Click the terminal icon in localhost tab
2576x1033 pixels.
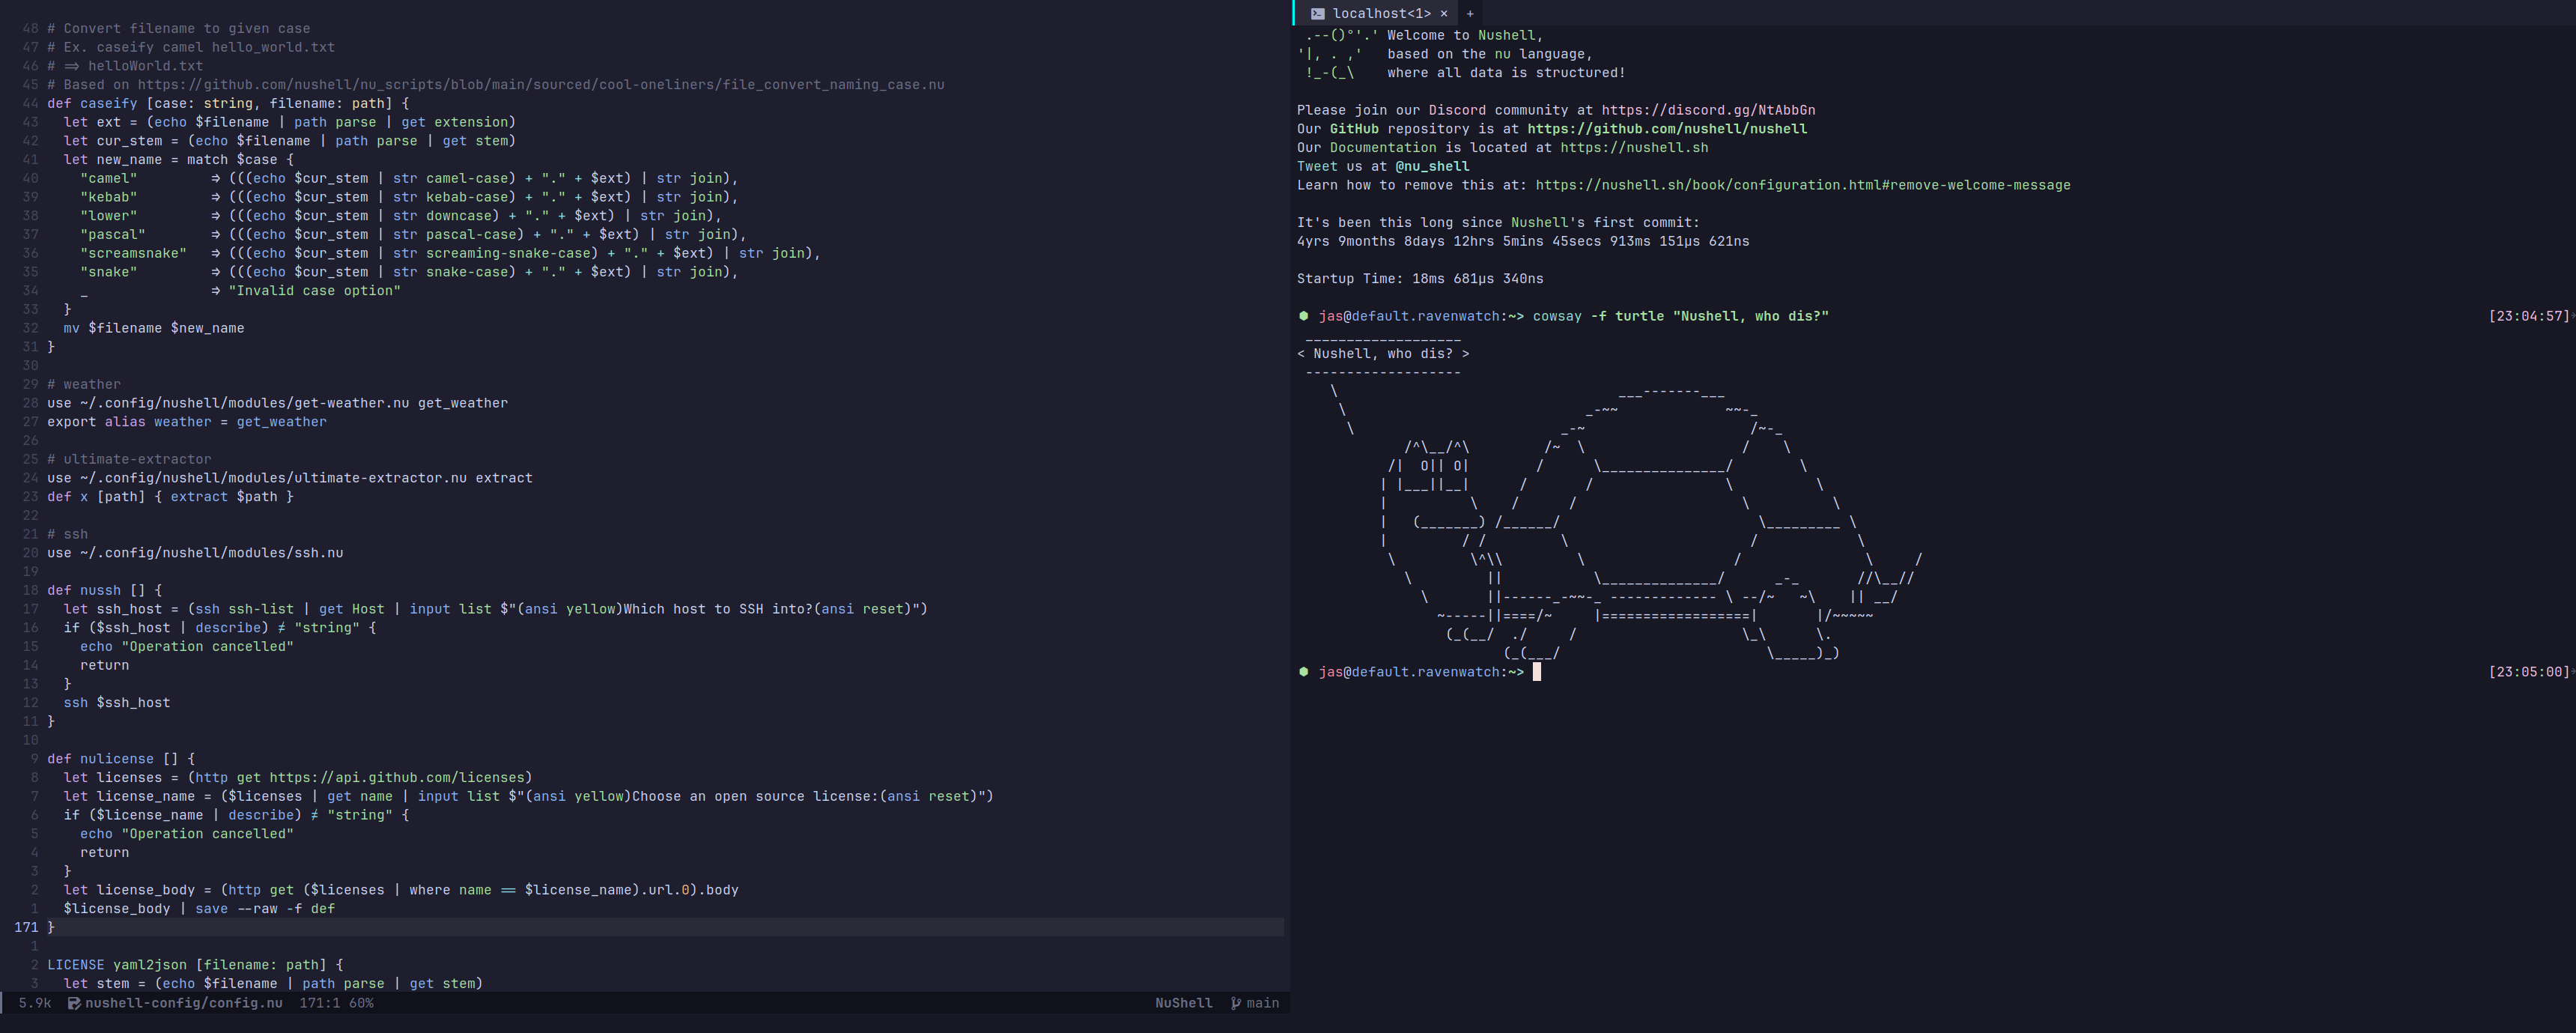pos(1318,14)
